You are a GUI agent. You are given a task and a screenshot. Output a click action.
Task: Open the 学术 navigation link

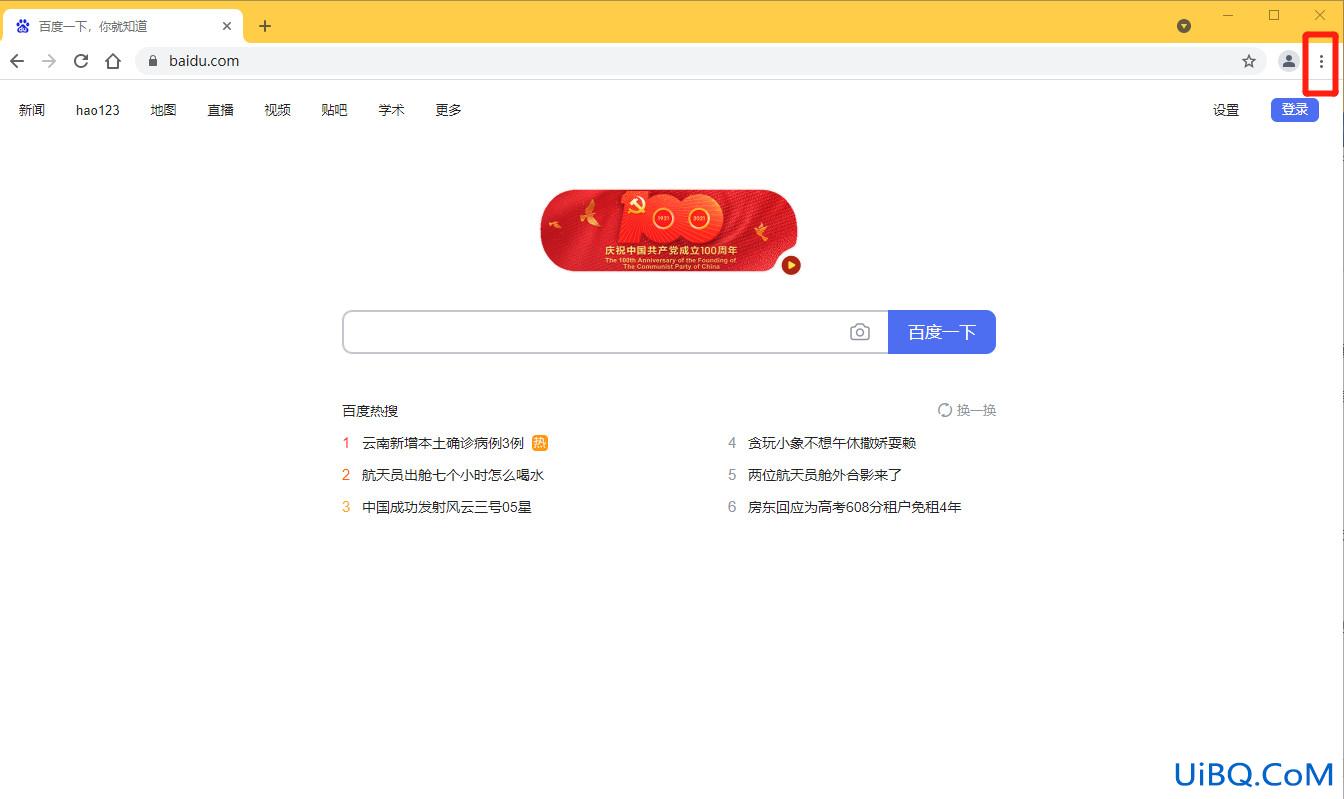coord(391,110)
